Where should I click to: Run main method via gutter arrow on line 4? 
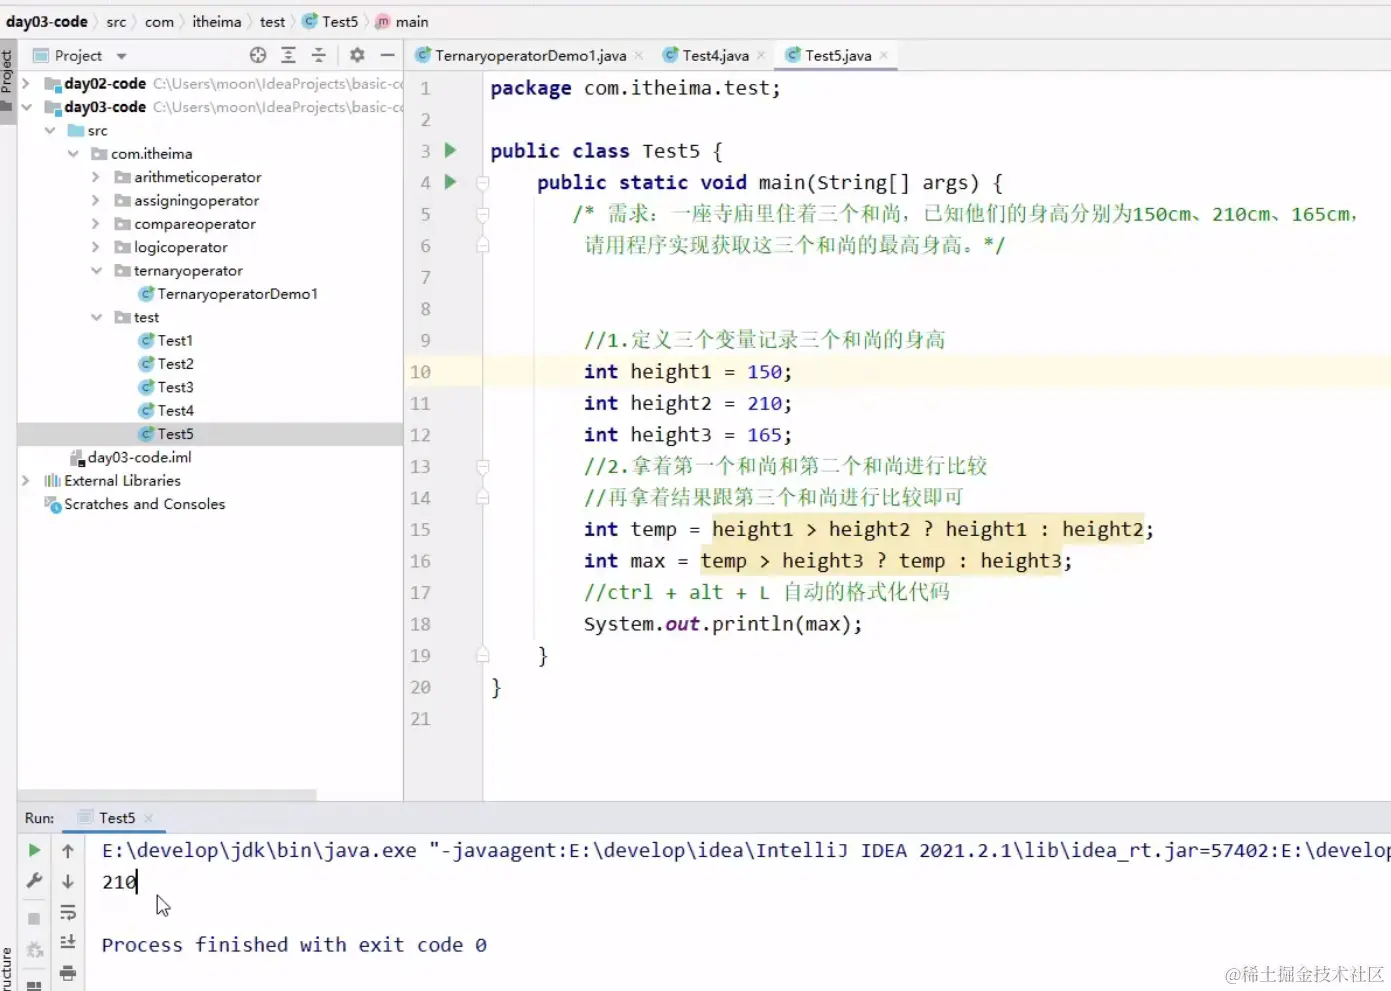(x=450, y=182)
